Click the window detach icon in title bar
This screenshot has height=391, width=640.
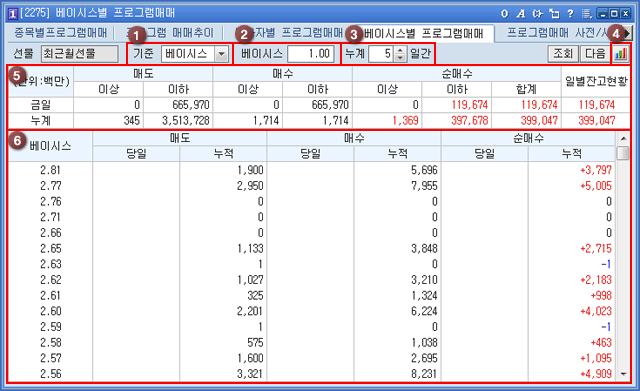(554, 14)
